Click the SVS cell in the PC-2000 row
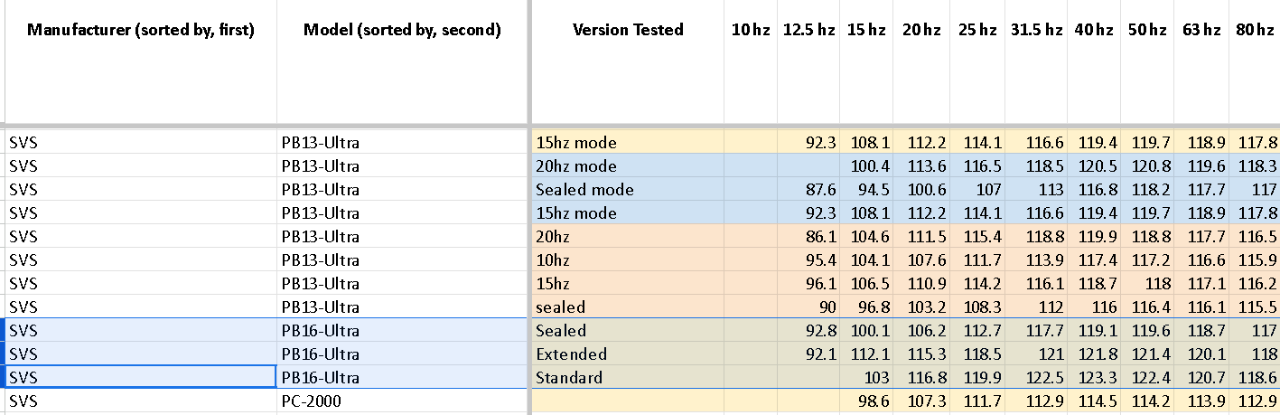The image size is (1280, 415). (x=140, y=401)
